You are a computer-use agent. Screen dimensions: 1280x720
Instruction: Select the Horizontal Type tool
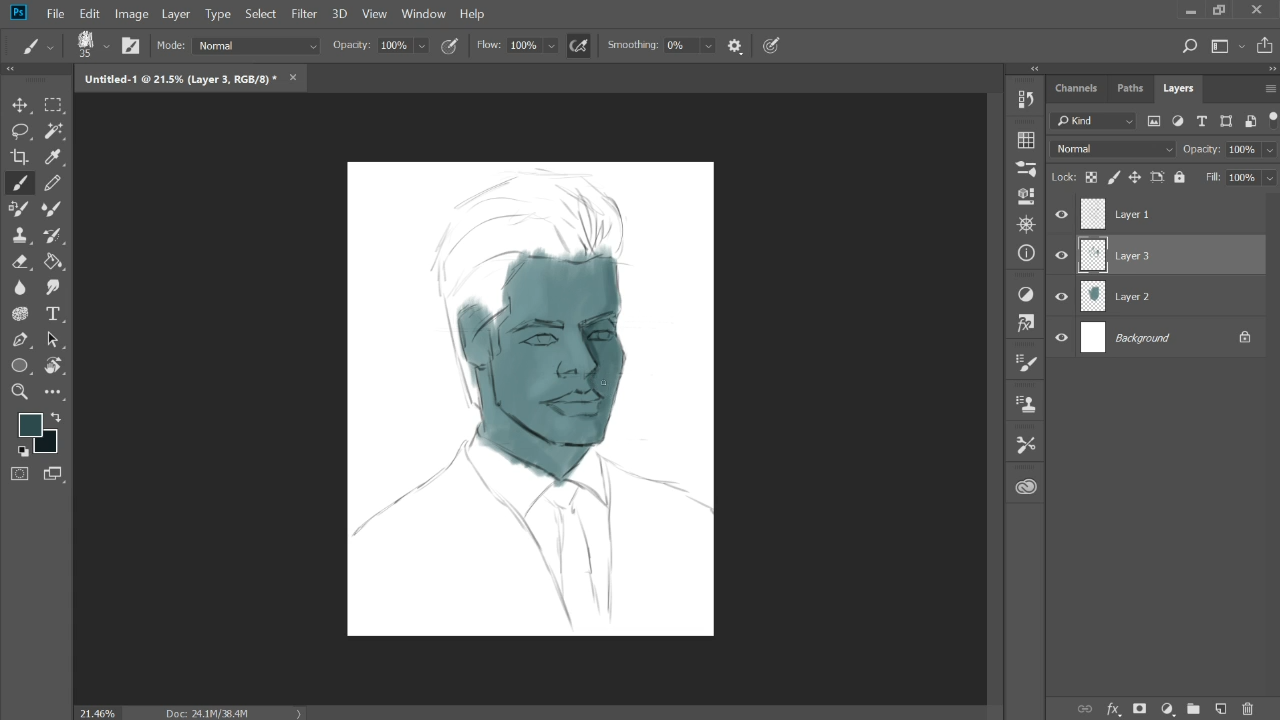click(x=53, y=314)
